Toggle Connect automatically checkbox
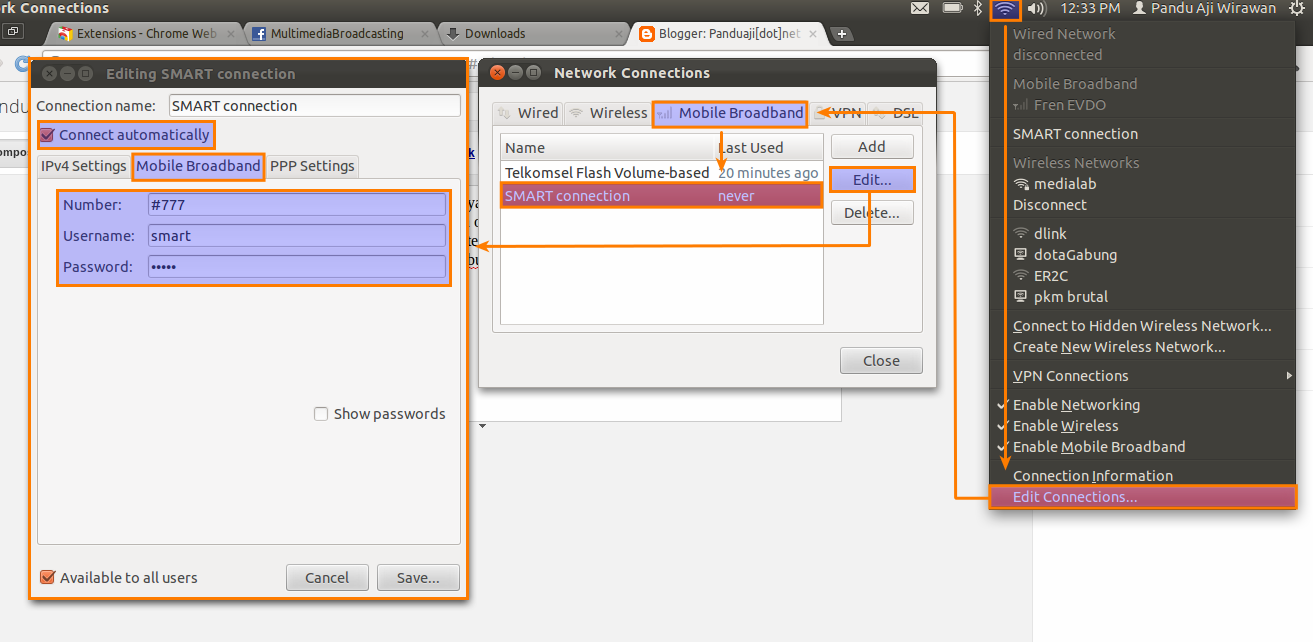This screenshot has height=643, width=1313. point(47,135)
